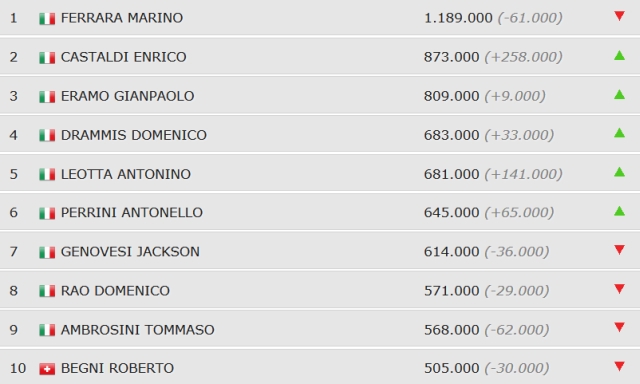
Task: Click the red down arrow for GENOVESI JACKSON
Action: point(619,250)
